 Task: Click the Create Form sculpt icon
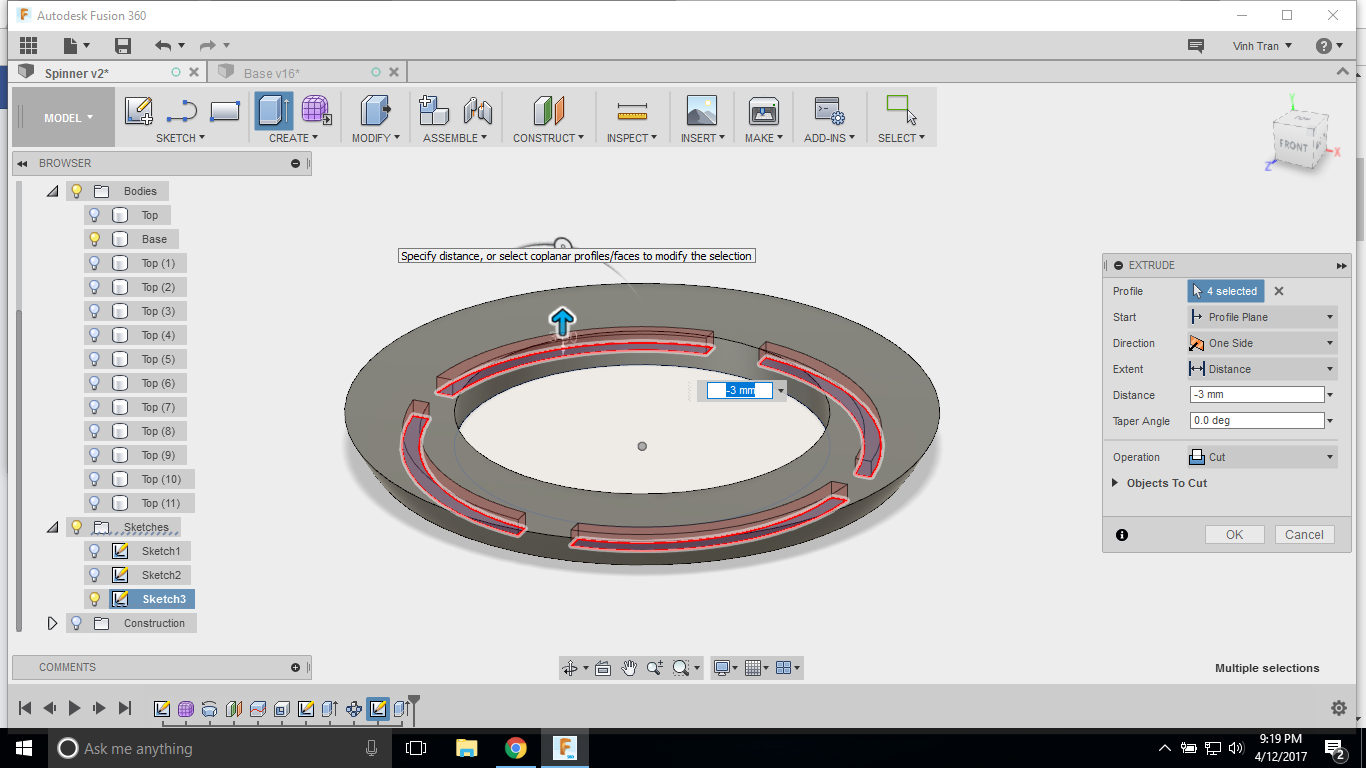[x=316, y=111]
